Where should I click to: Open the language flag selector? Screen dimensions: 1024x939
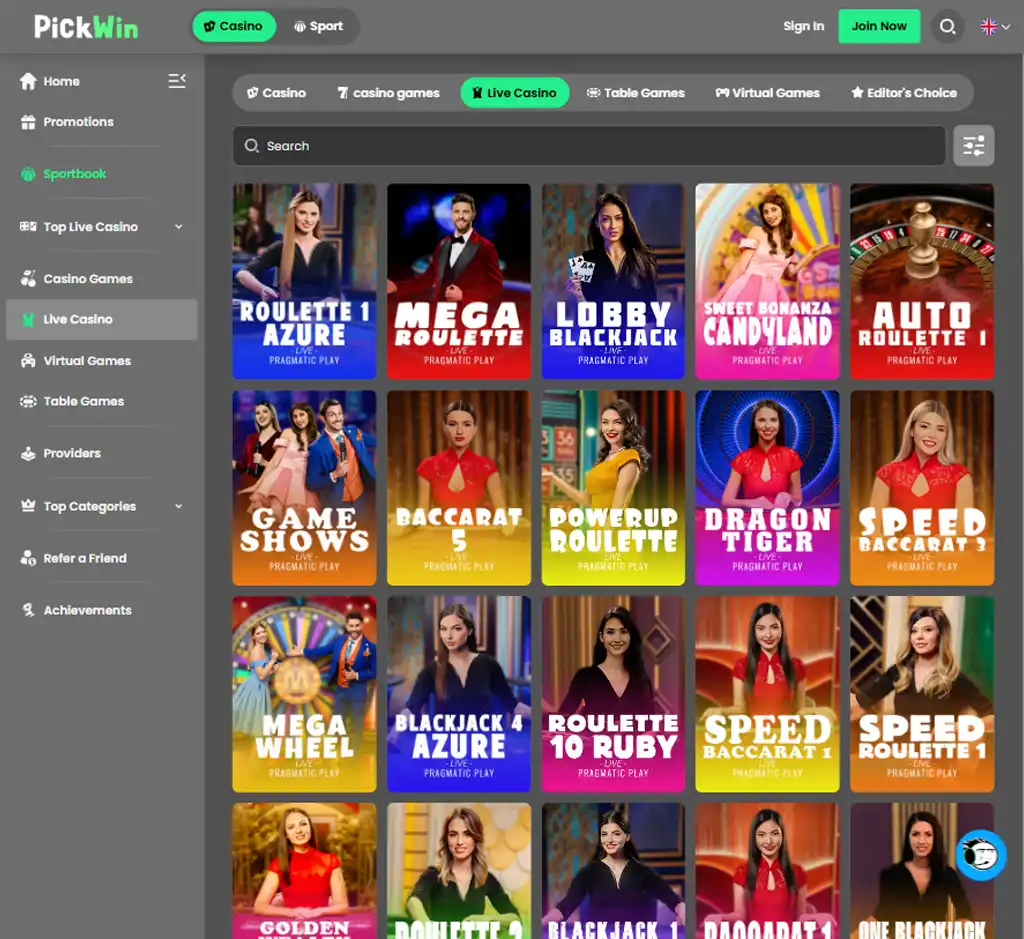point(995,27)
